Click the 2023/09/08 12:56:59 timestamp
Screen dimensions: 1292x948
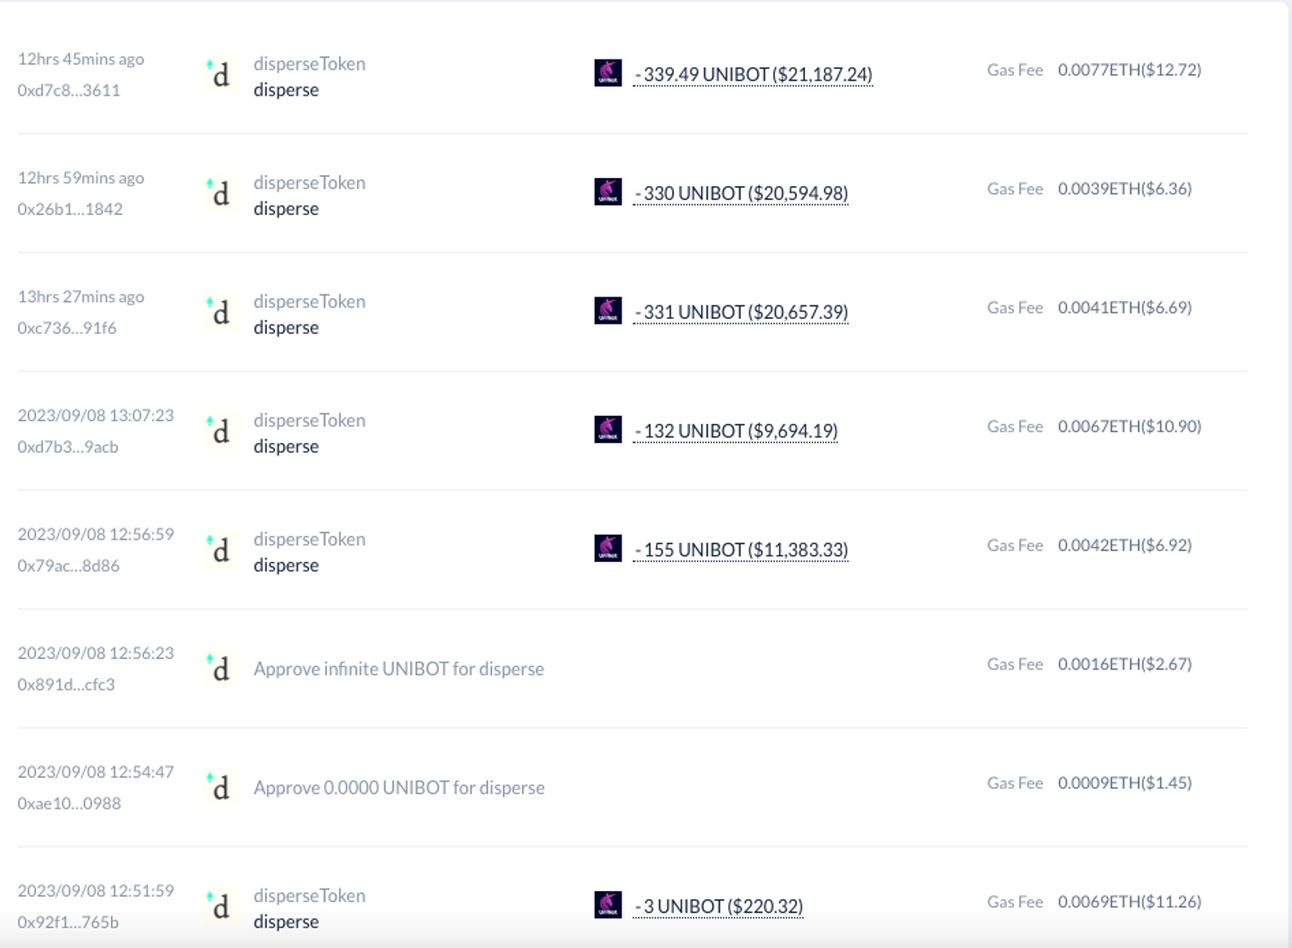click(x=96, y=534)
